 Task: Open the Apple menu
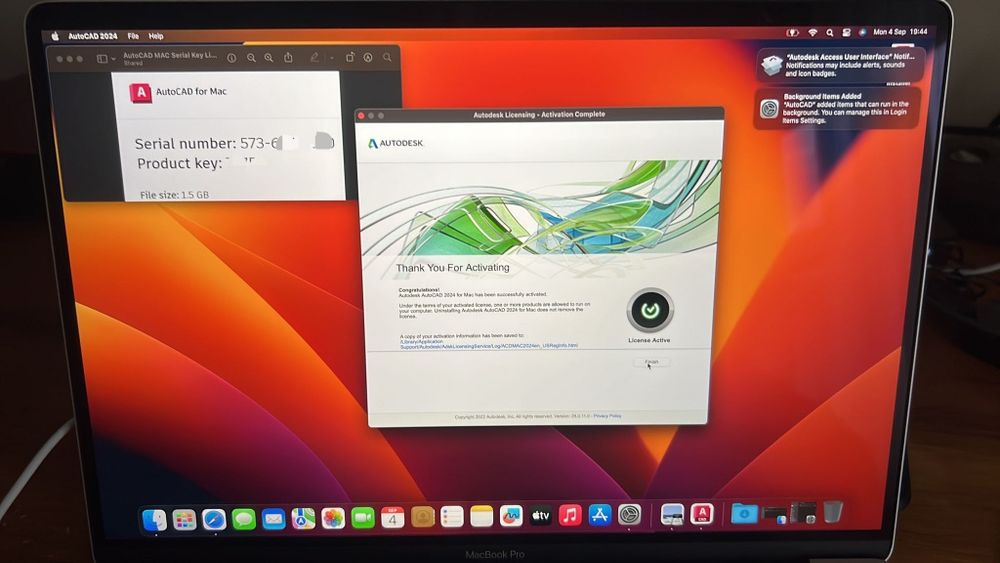pyautogui.click(x=55, y=36)
